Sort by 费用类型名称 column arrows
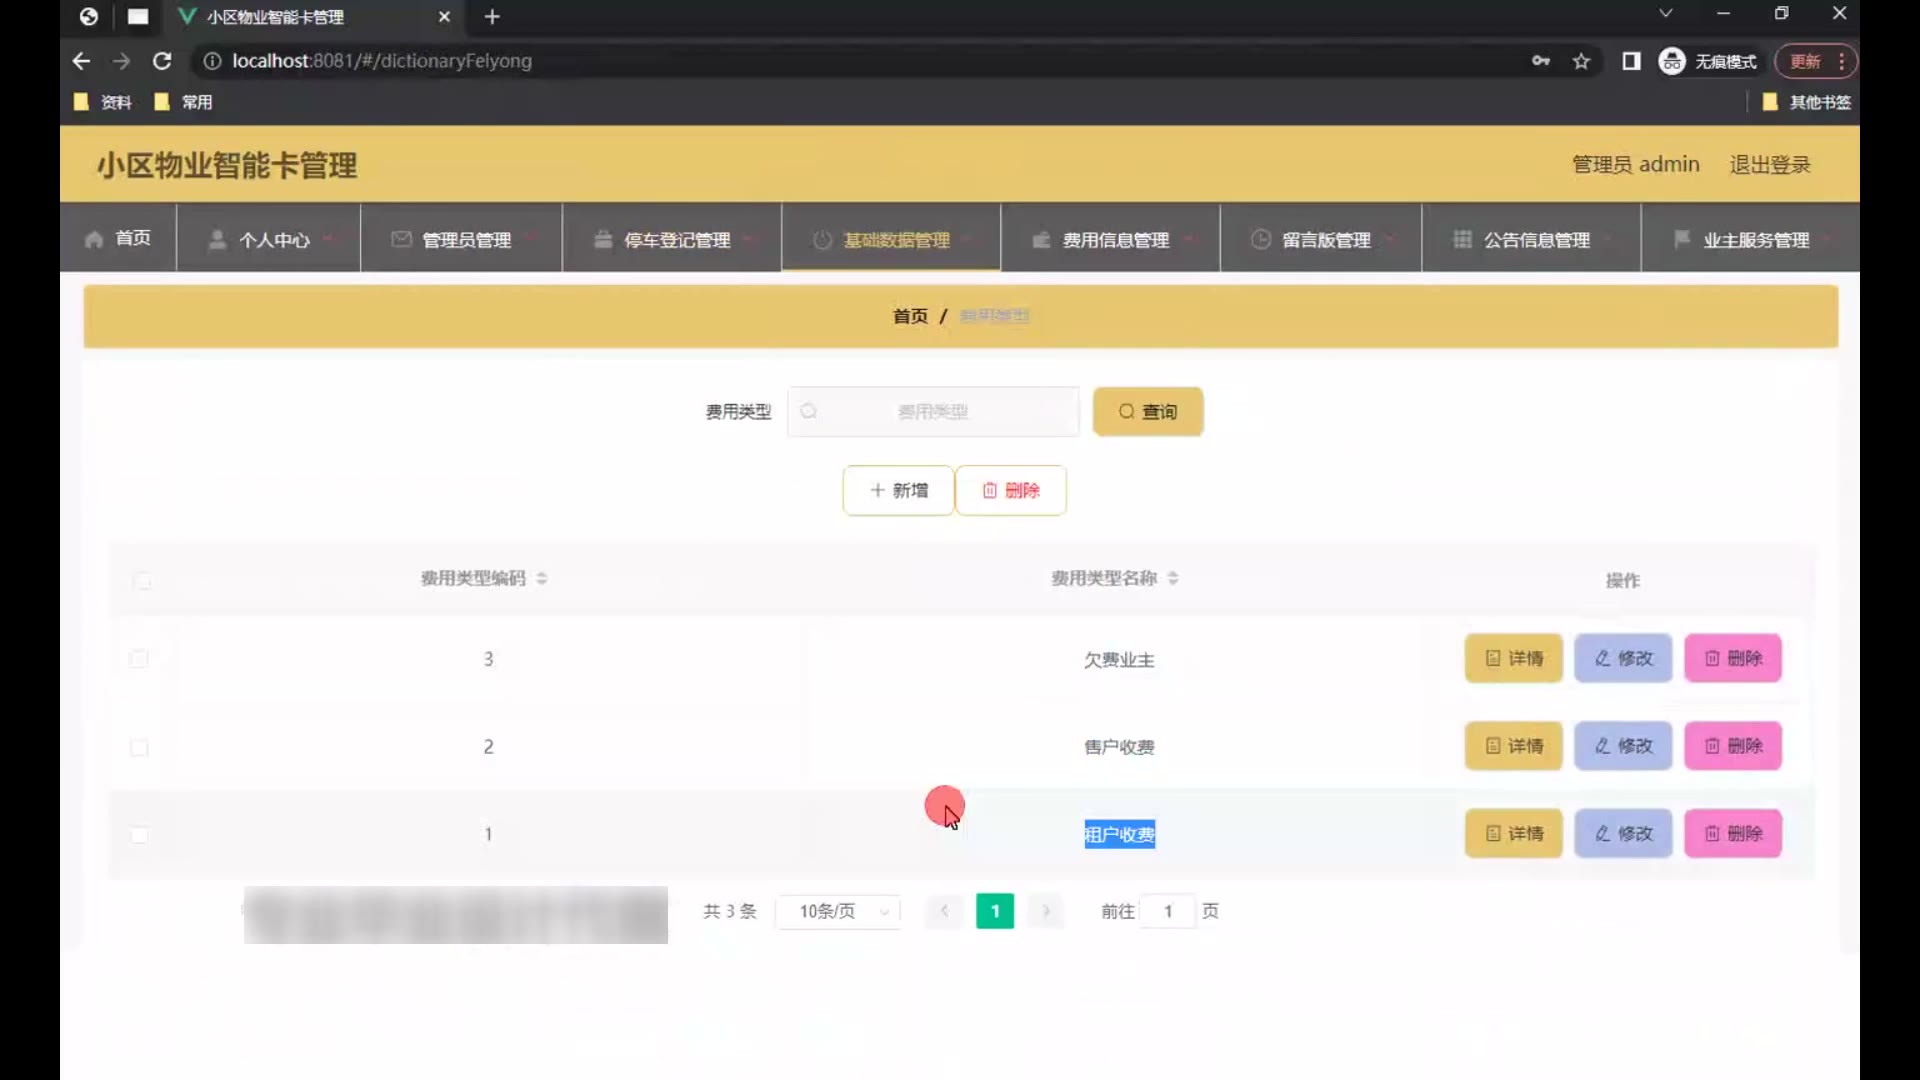The height and width of the screenshot is (1080, 1920). (1173, 578)
